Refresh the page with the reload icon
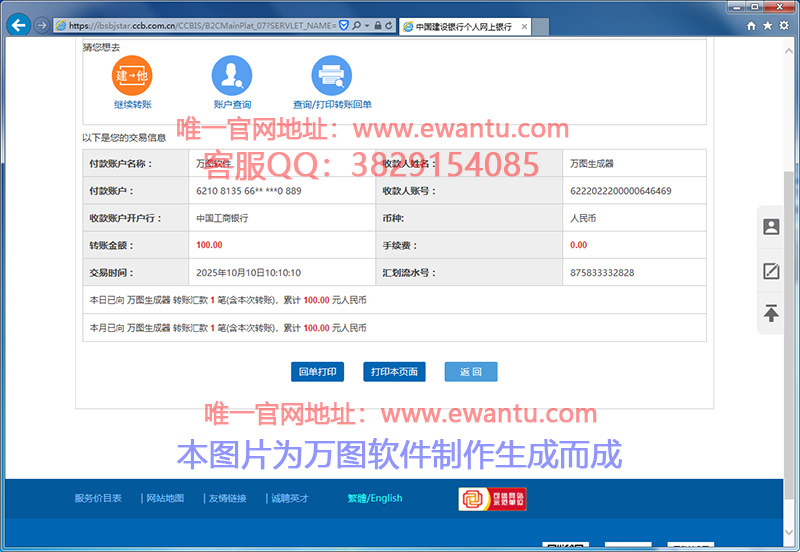 (x=389, y=26)
